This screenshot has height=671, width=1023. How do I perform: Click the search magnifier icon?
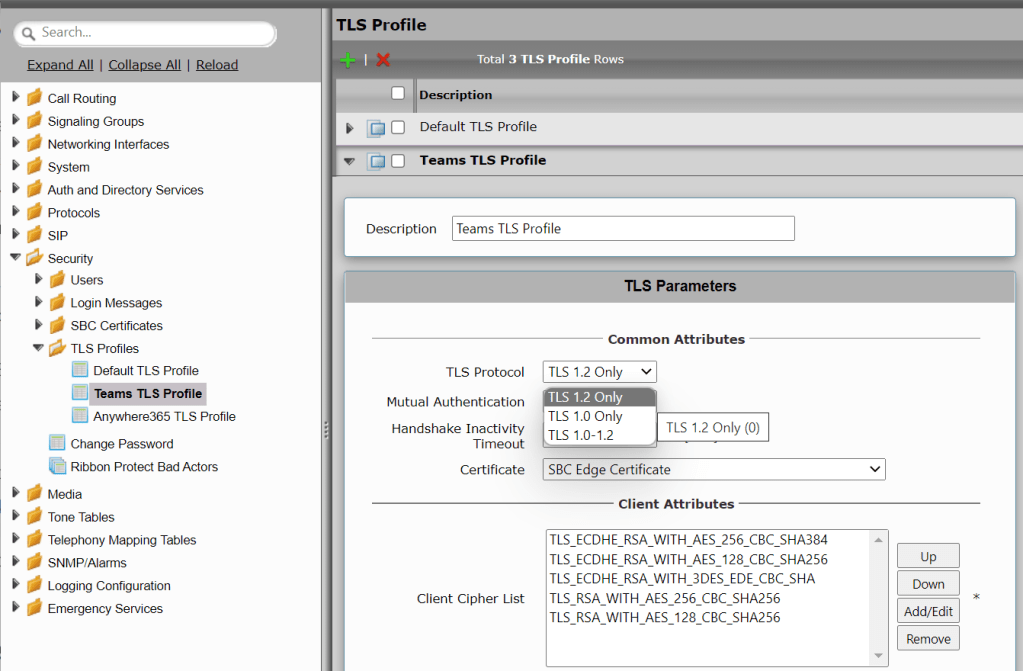[28, 33]
